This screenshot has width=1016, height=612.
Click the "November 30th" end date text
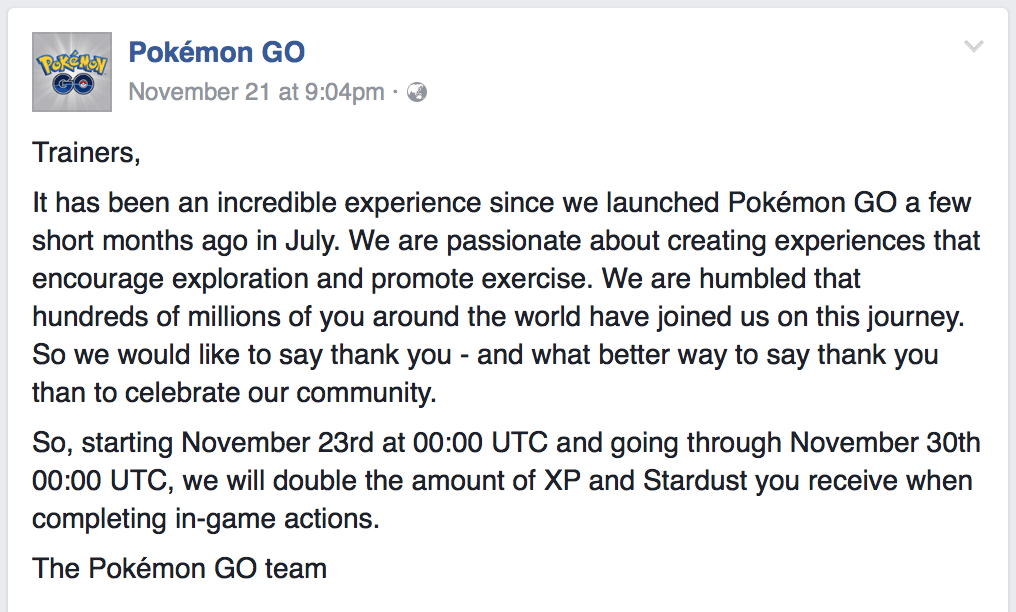coord(884,443)
